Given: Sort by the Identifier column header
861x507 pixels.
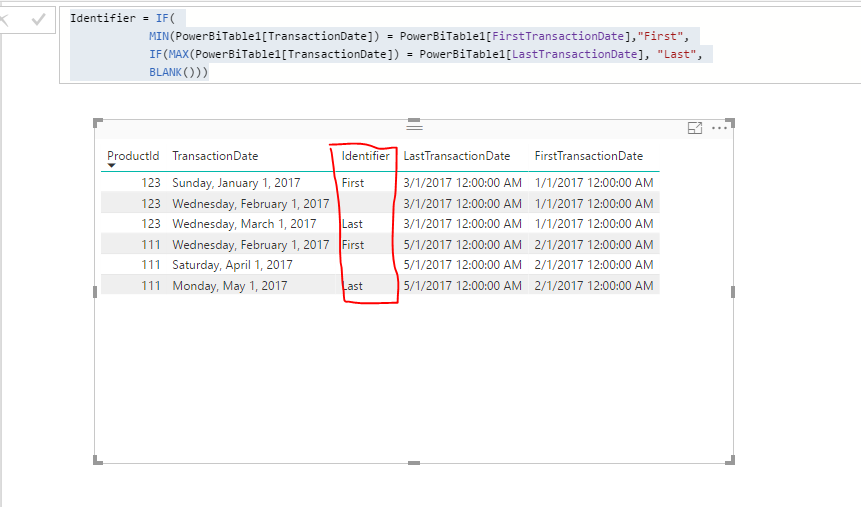Looking at the screenshot, I should coord(365,156).
